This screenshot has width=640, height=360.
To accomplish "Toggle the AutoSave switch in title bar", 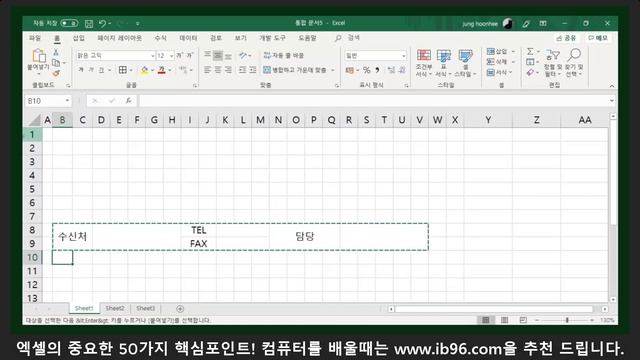I will coord(69,23).
